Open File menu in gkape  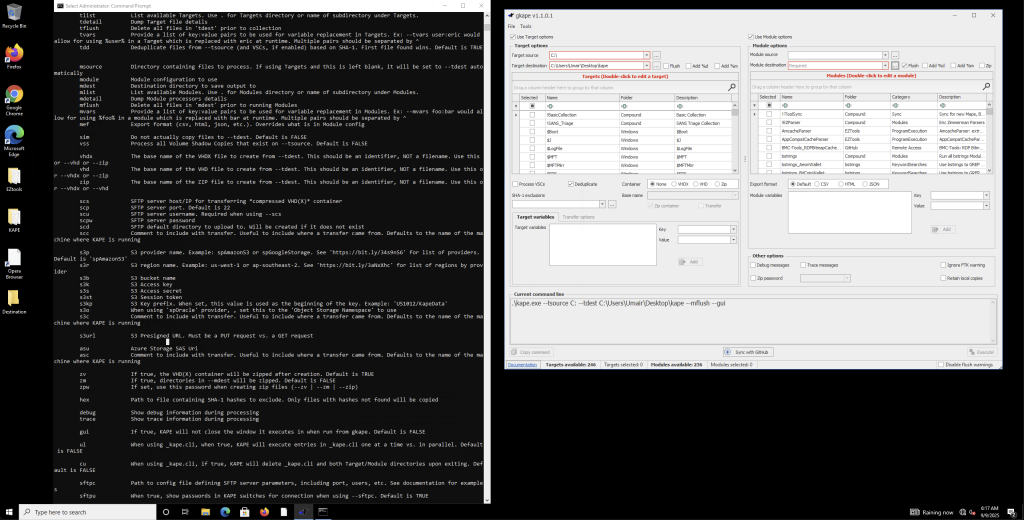coord(511,26)
